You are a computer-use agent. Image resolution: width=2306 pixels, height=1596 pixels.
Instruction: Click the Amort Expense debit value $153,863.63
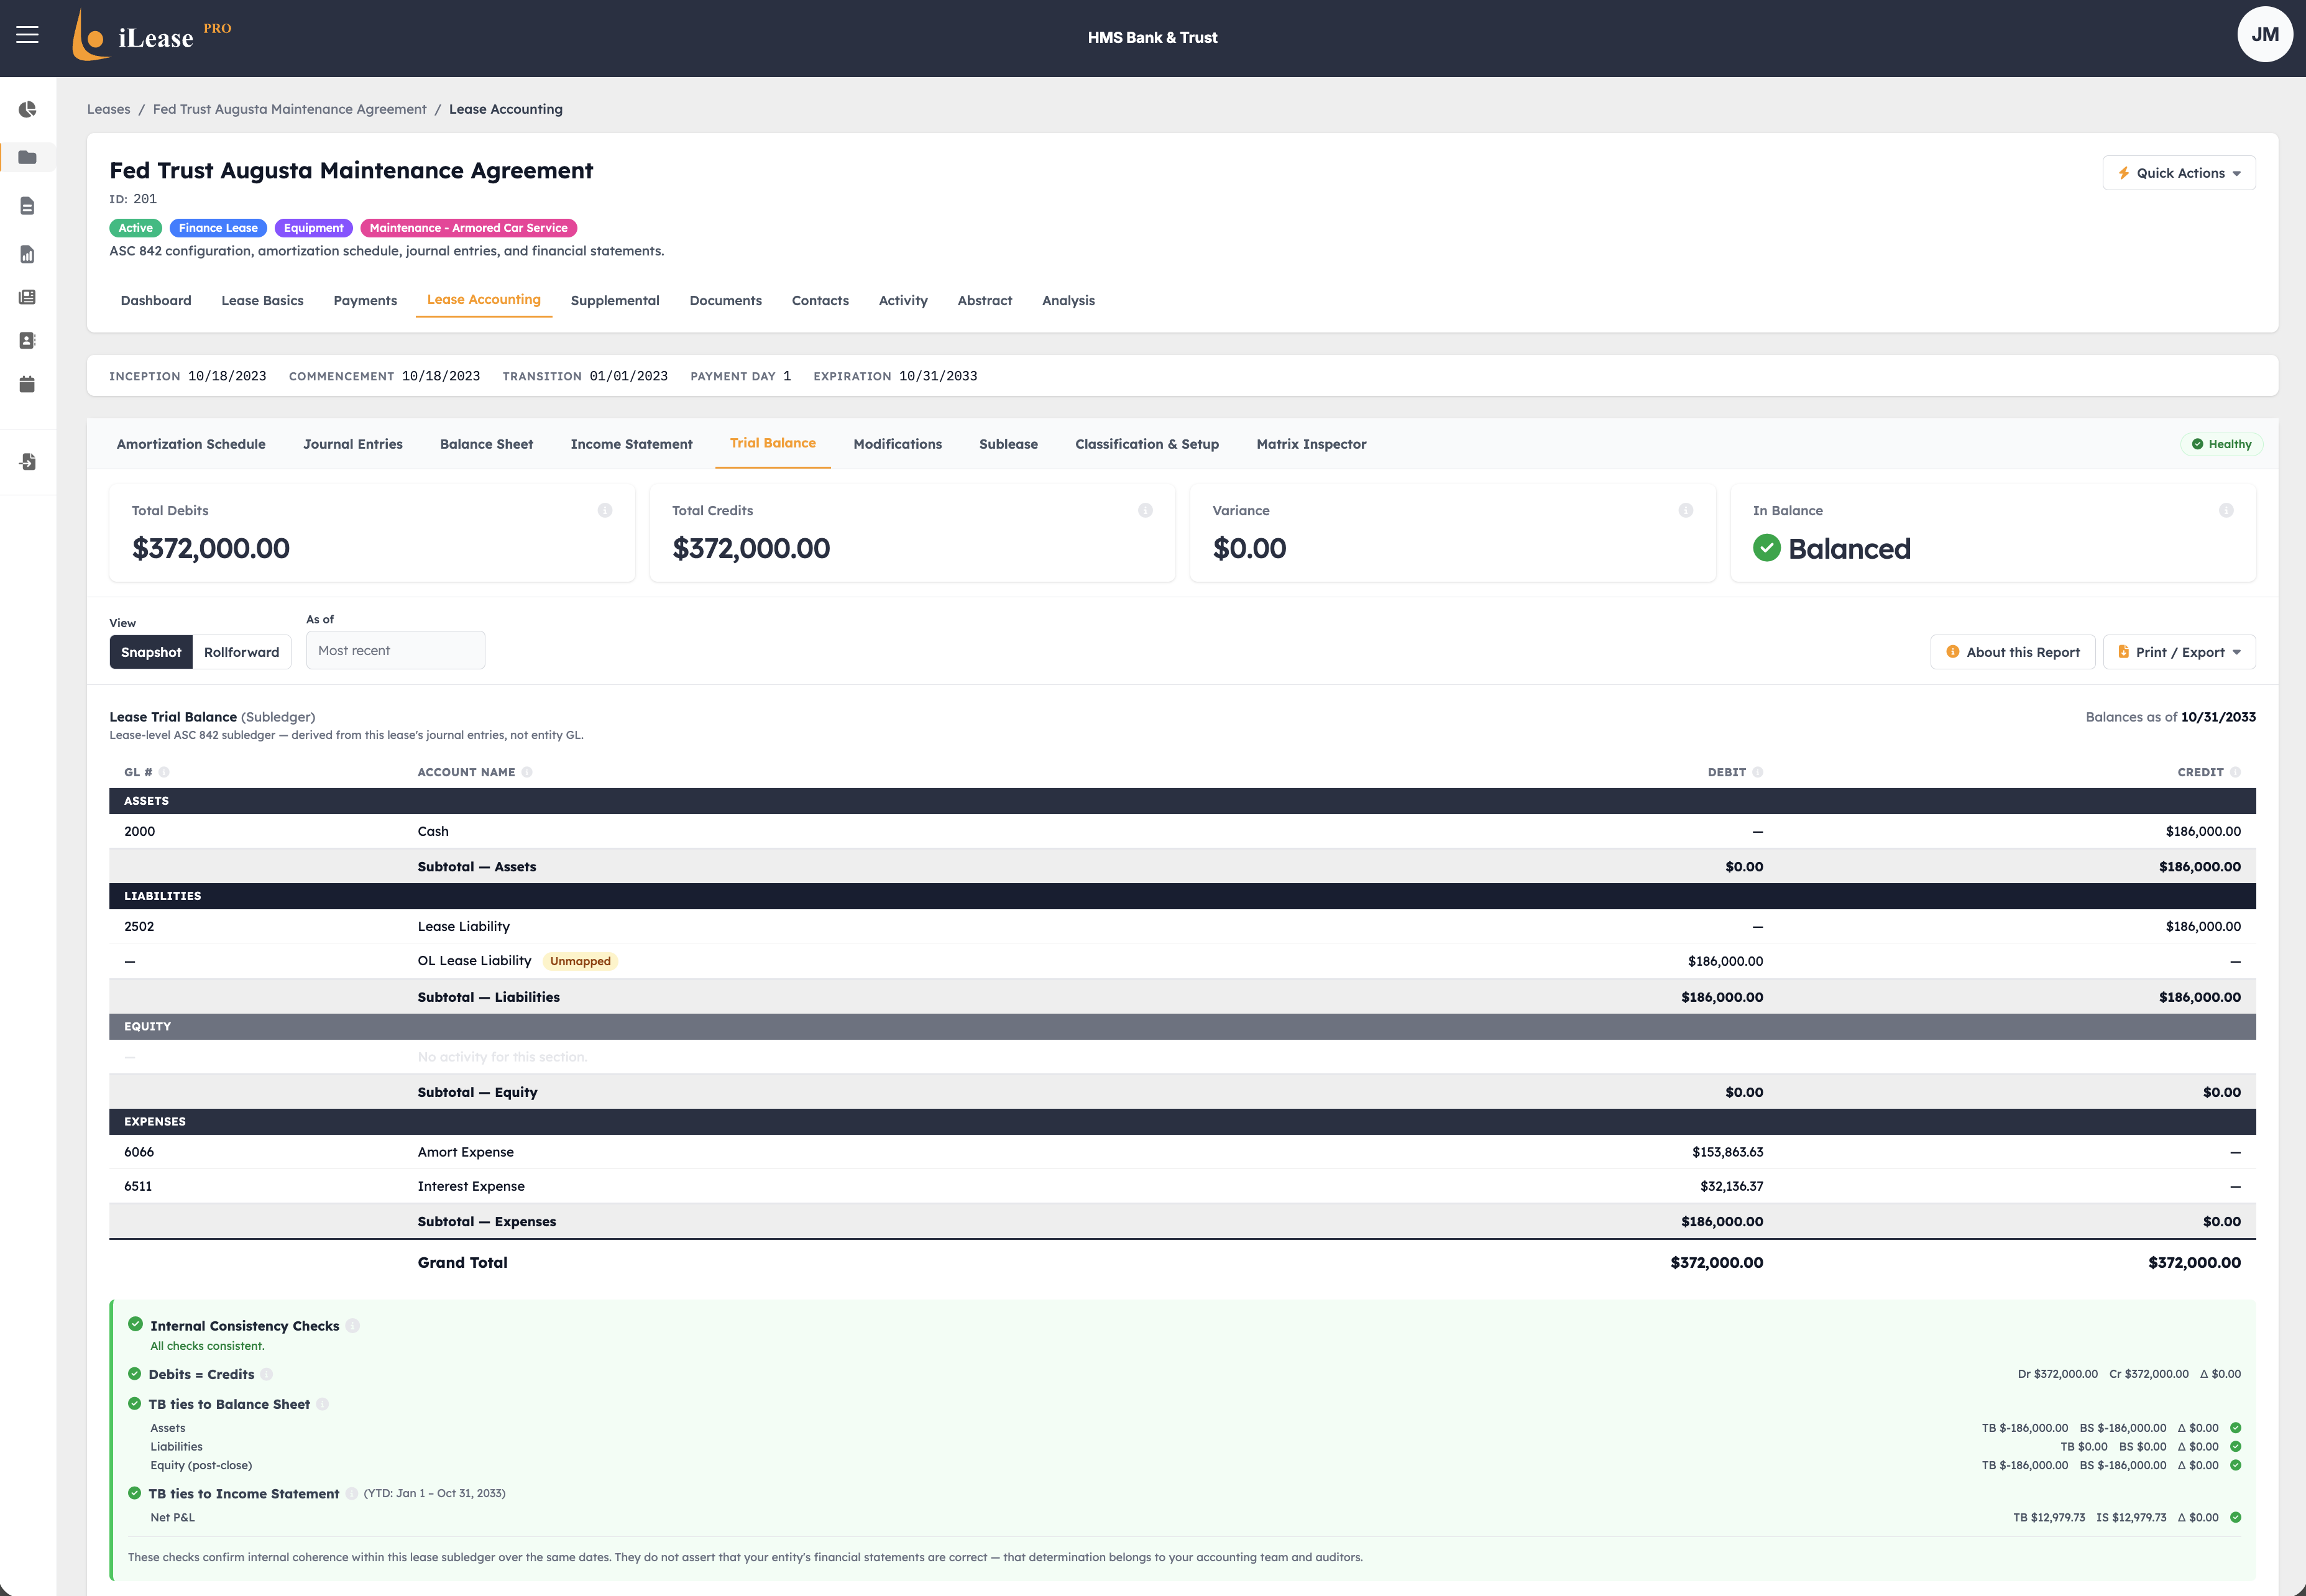[x=1727, y=1152]
